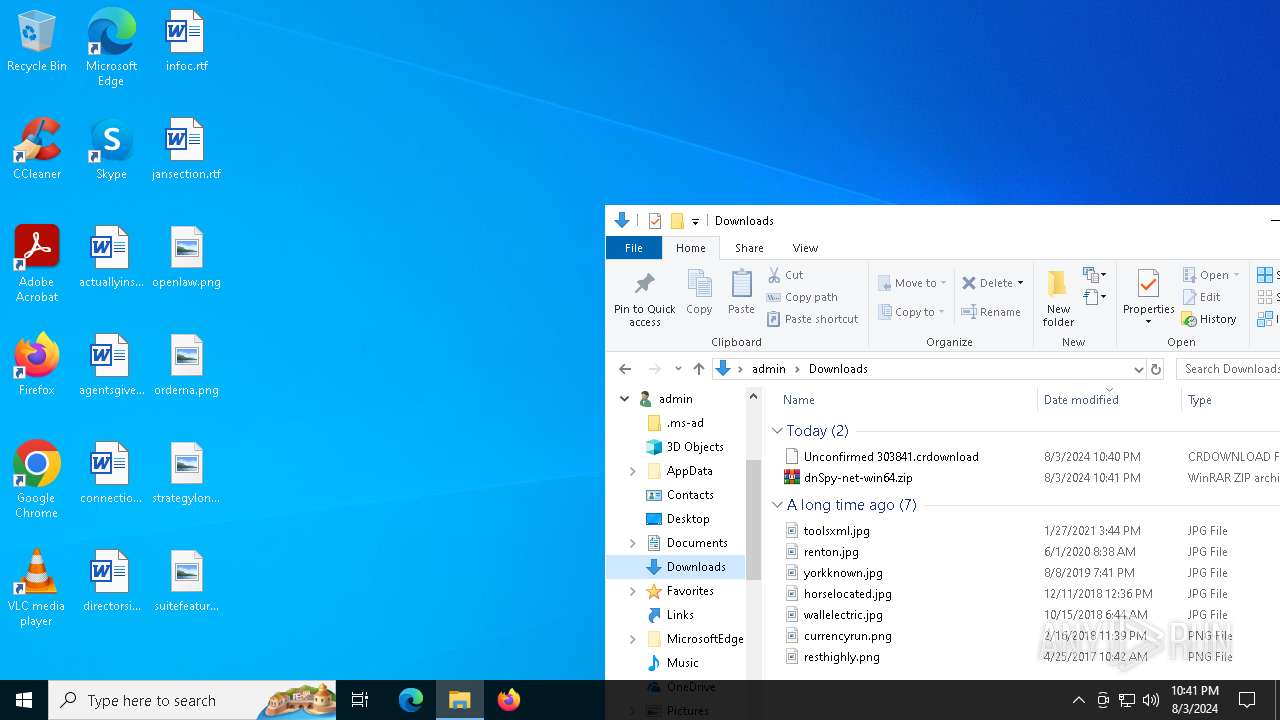Open Recent locations dropdown arrow
Image resolution: width=1280 pixels, height=720 pixels.
(x=678, y=369)
